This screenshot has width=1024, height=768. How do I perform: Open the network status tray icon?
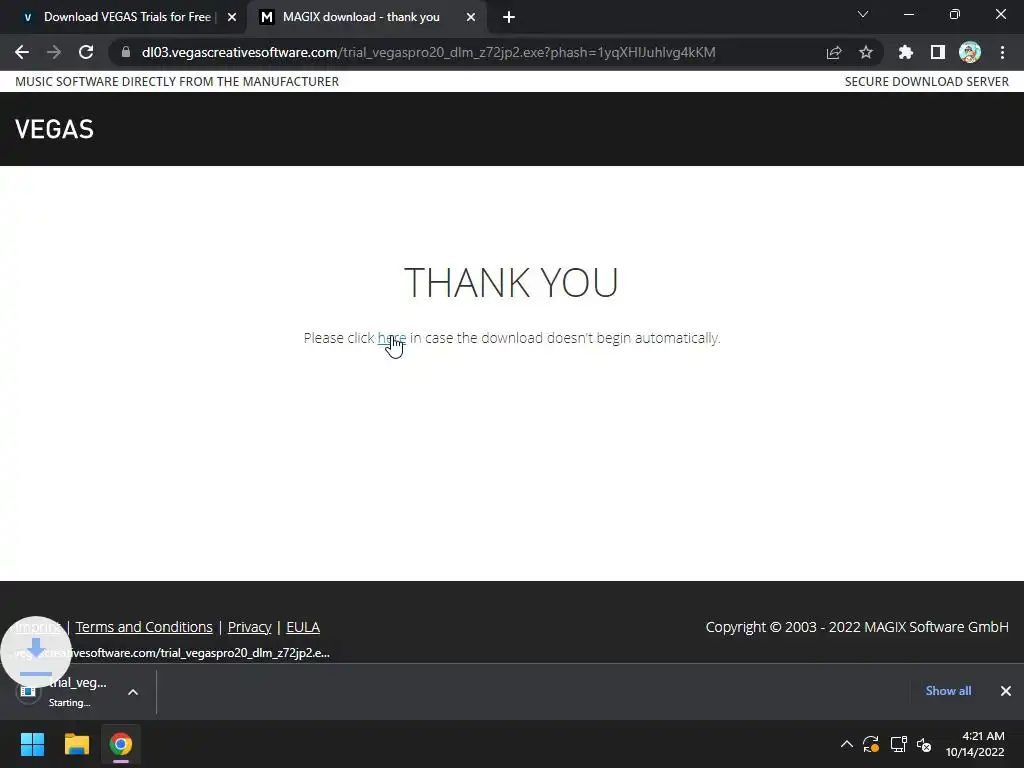click(898, 744)
